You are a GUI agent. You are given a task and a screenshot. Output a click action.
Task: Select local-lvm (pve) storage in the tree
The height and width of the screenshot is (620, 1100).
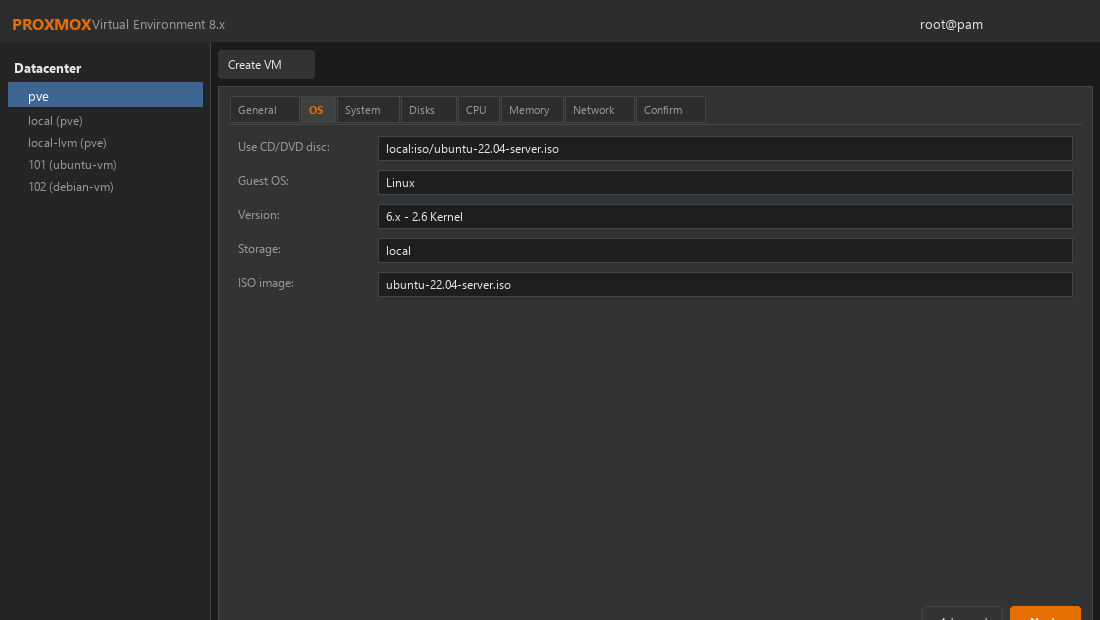(x=67, y=142)
